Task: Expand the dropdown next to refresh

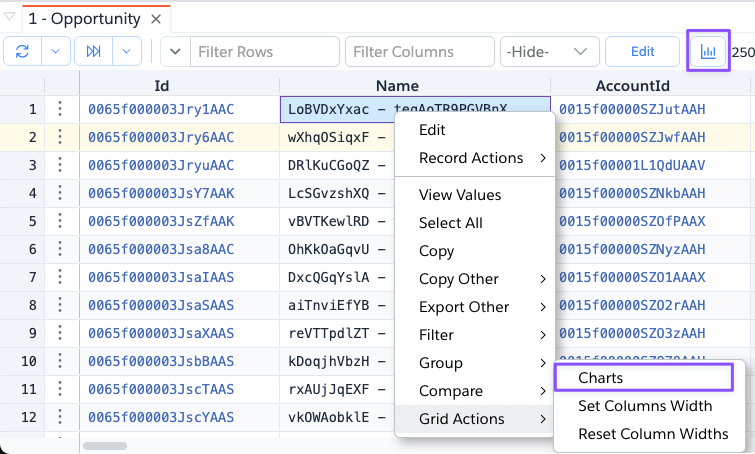Action: click(x=57, y=51)
